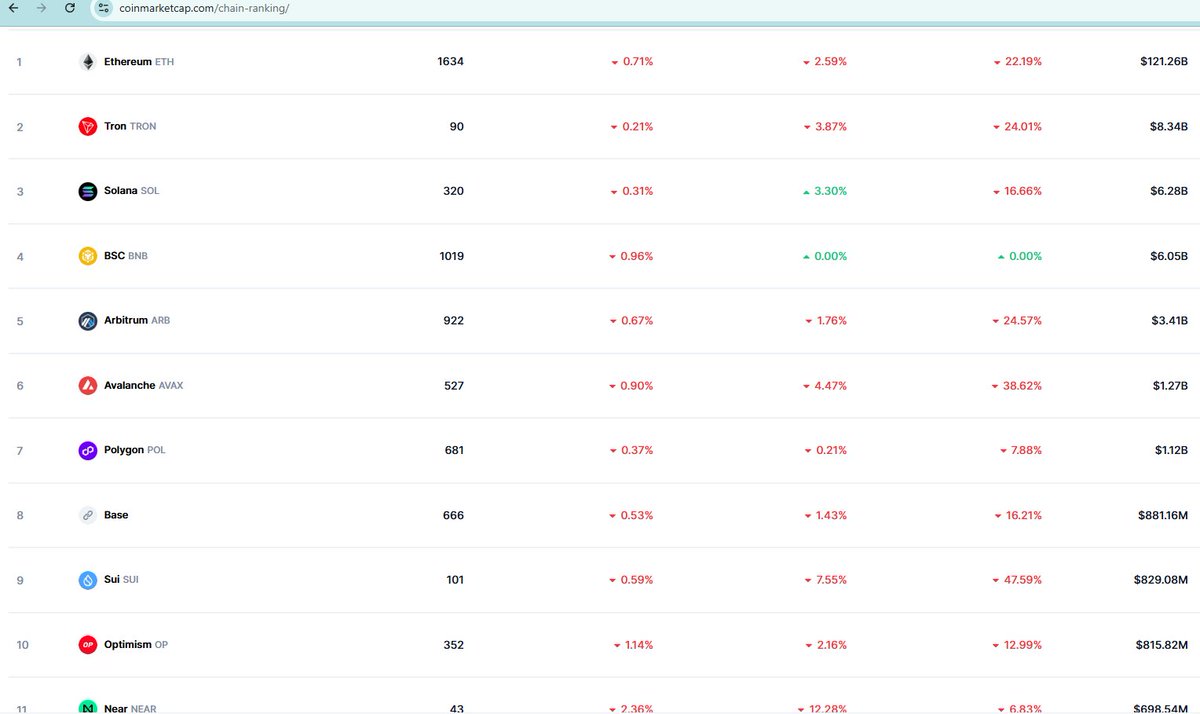Viewport: 1200px width, 714px height.
Task: Click the Solana logo icon
Action: point(88,191)
